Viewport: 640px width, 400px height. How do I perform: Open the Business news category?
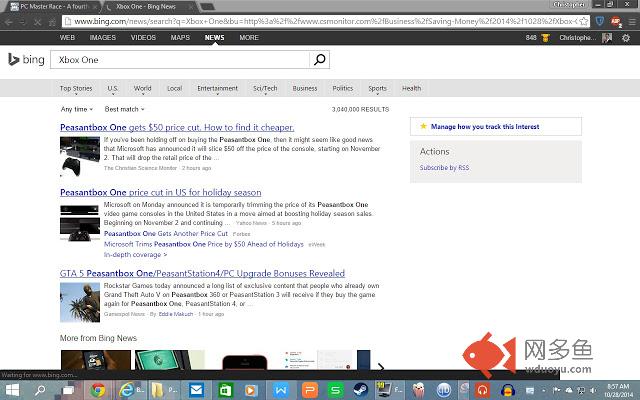pyautogui.click(x=304, y=88)
